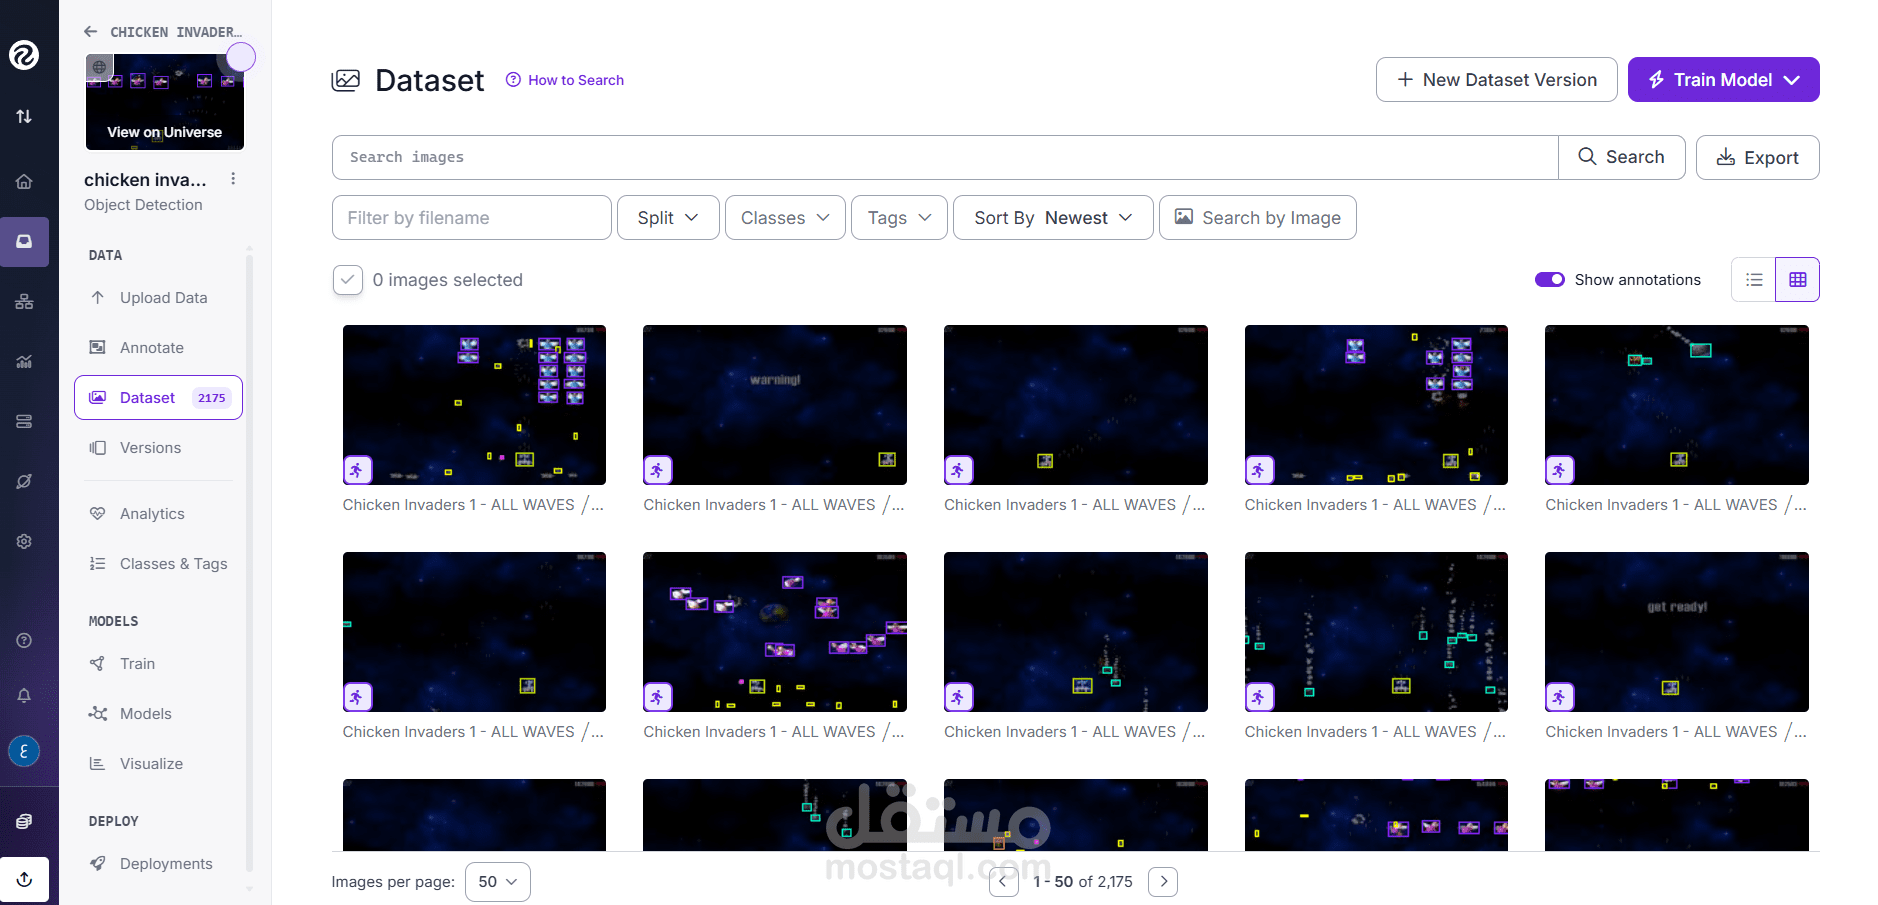The height and width of the screenshot is (905, 1878).
Task: Open the image showing 'warning!' text
Action: coord(775,405)
